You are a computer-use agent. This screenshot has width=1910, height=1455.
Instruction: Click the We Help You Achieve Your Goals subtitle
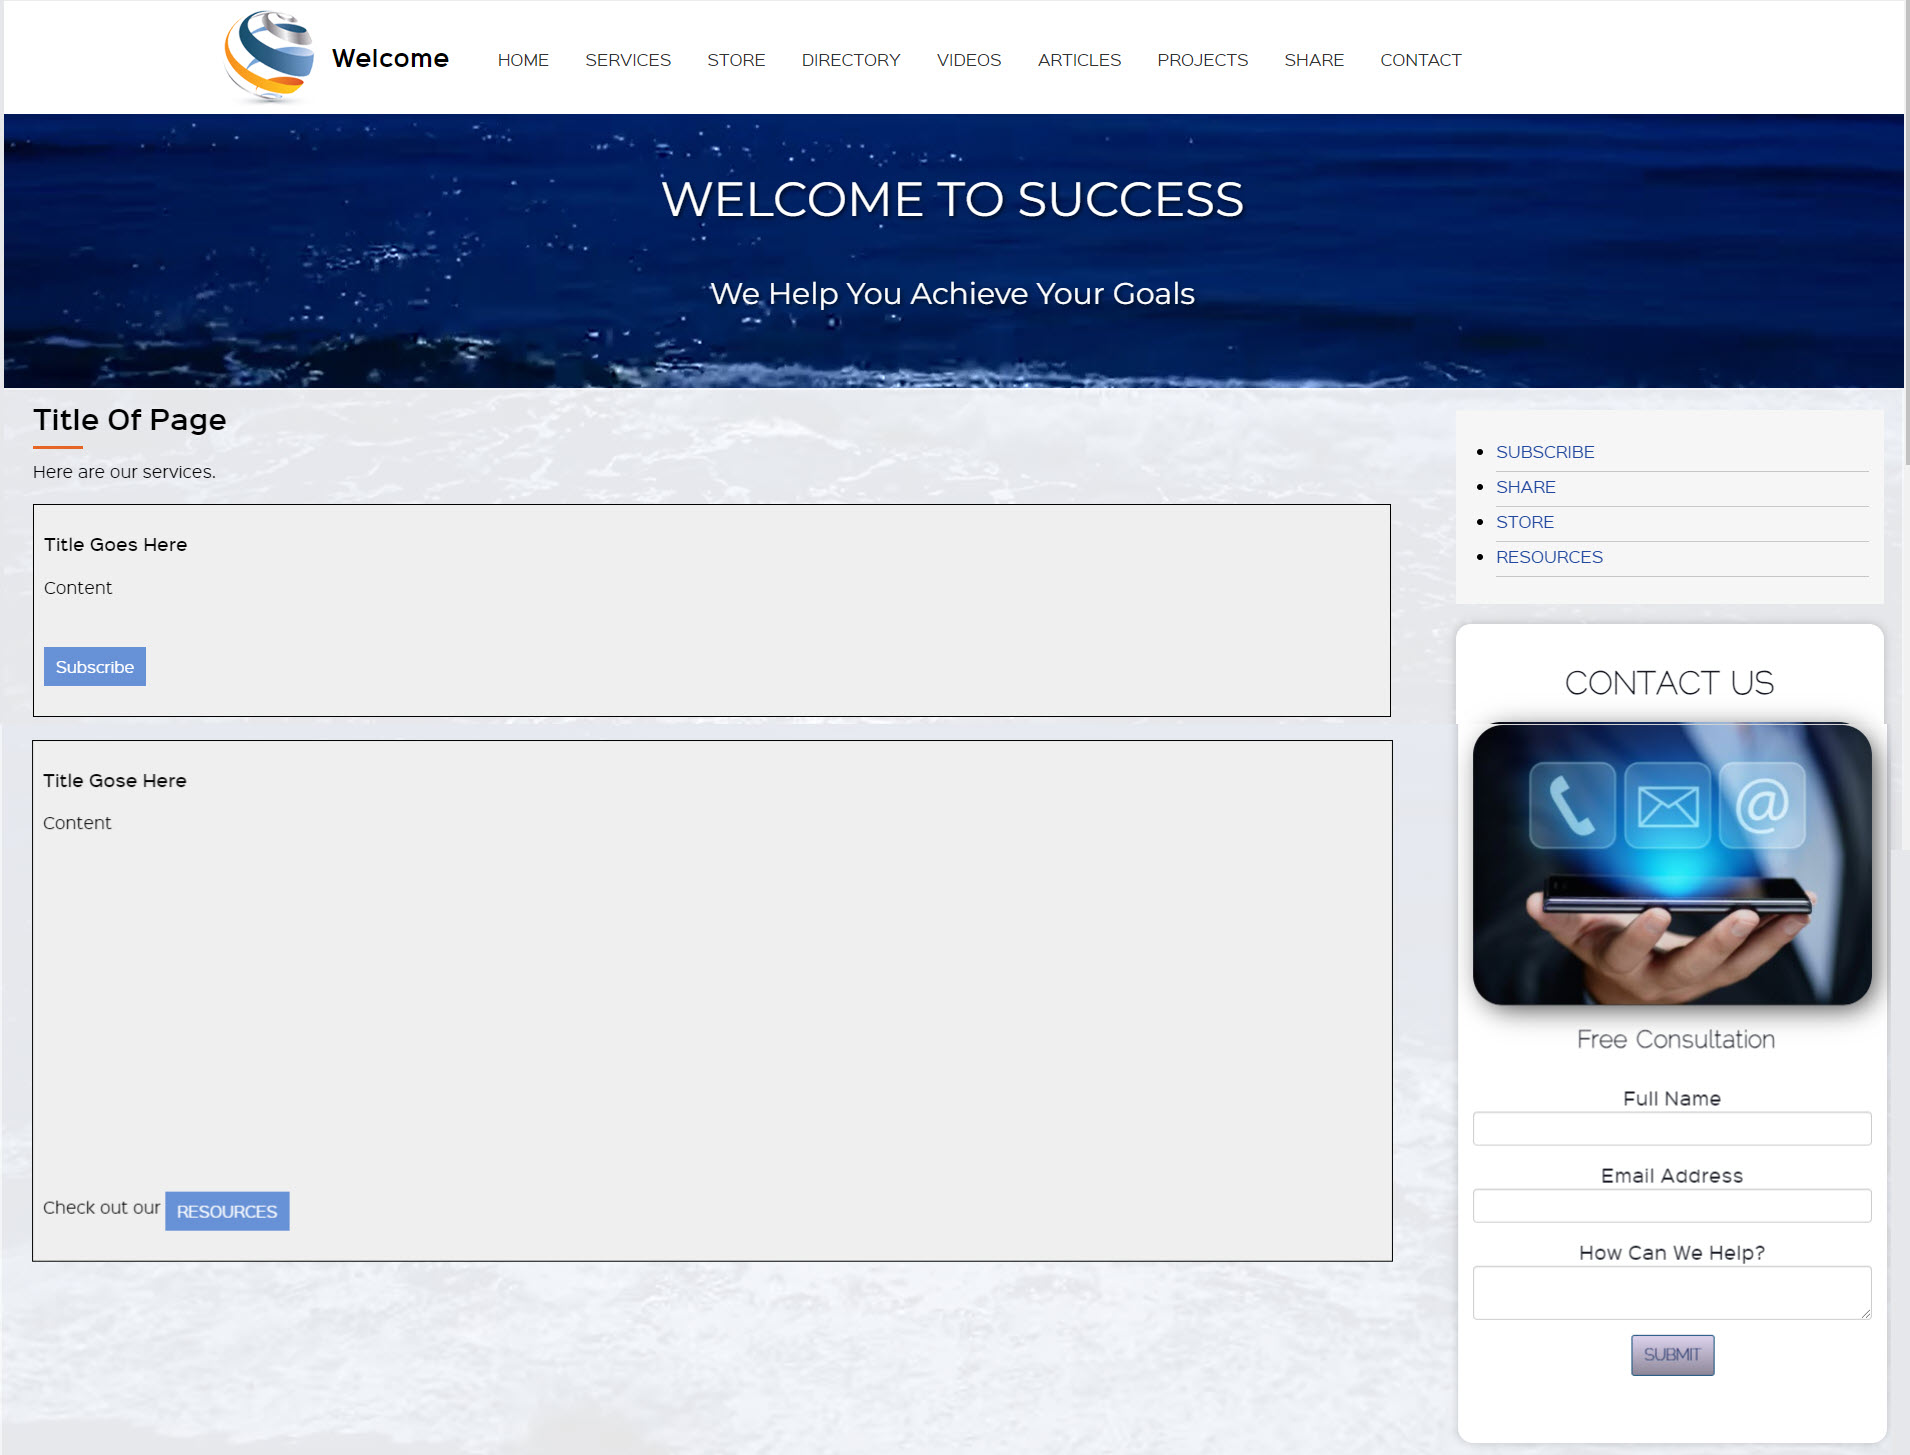click(953, 294)
